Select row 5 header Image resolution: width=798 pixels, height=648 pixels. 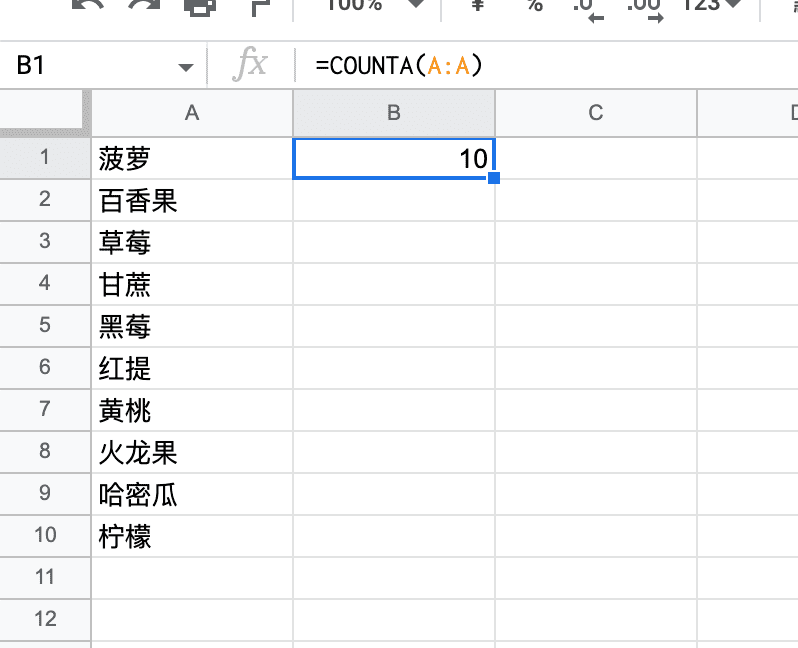tap(45, 325)
